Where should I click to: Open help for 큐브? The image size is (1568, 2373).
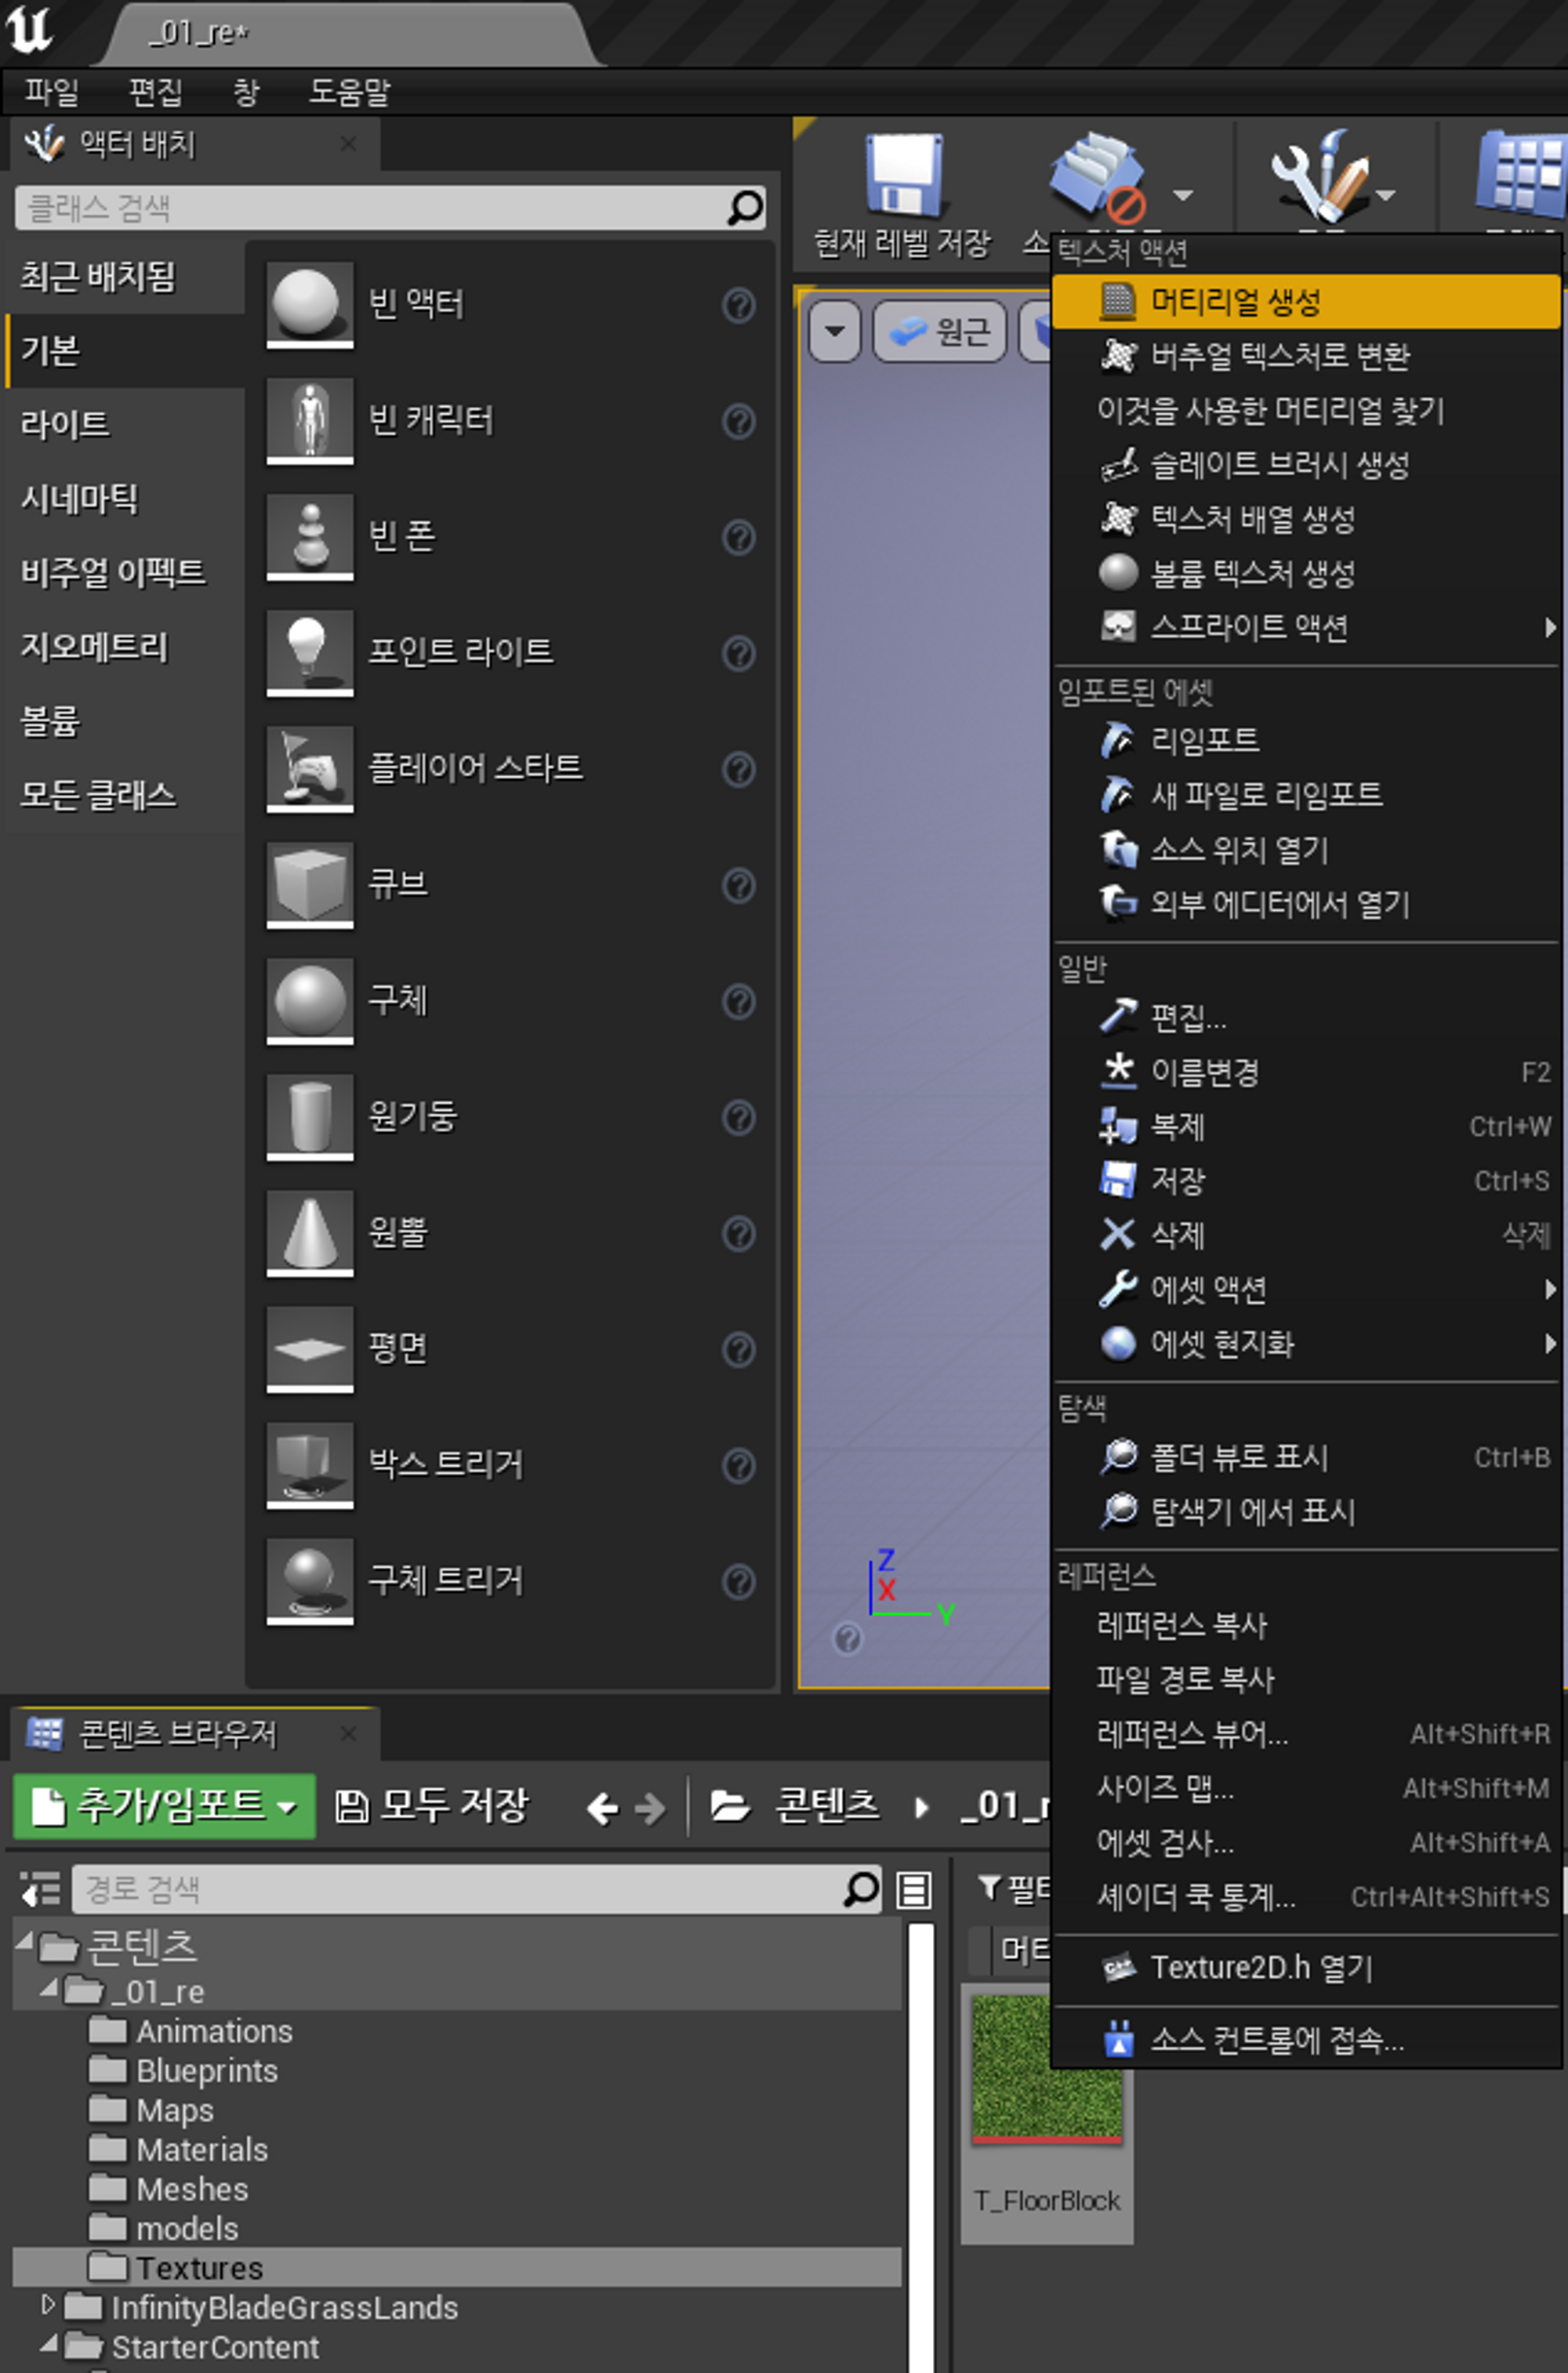pos(738,885)
